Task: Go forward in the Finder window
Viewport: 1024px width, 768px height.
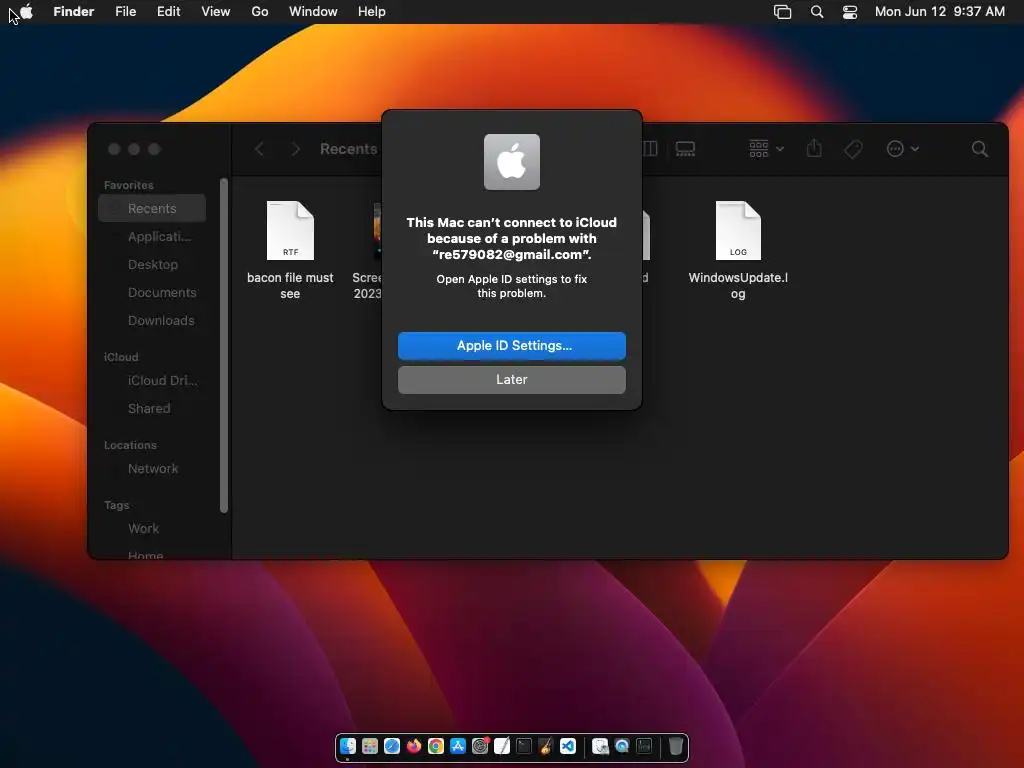Action: [295, 149]
